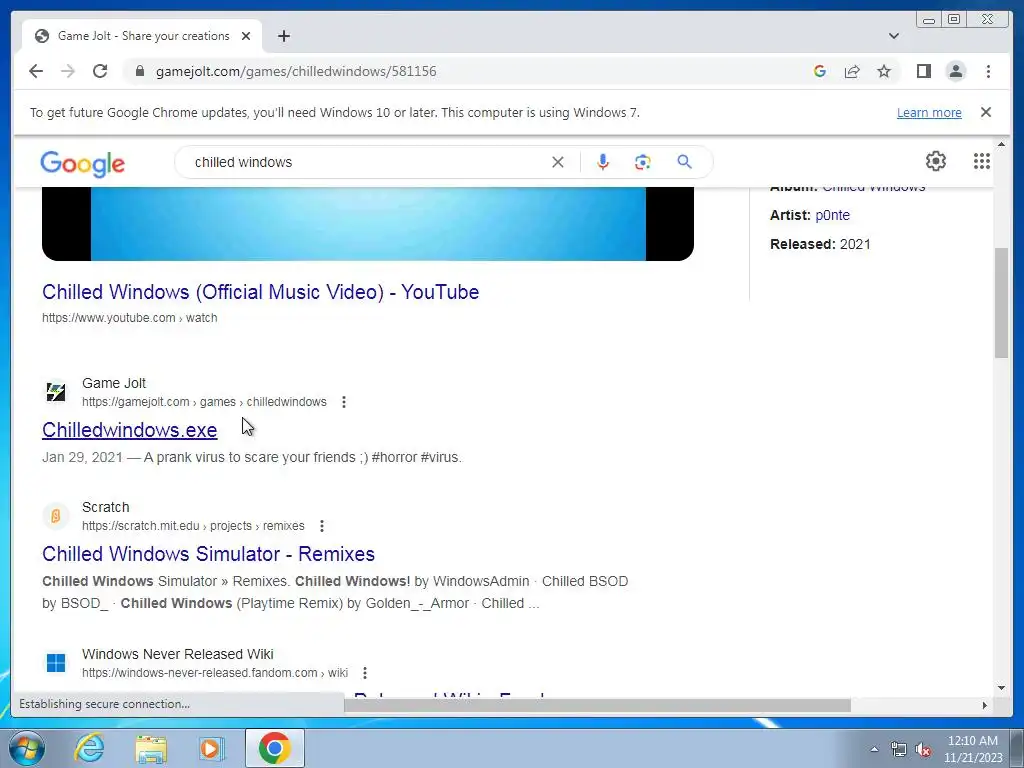
Task: Click the Scratch result site name
Action: click(105, 507)
